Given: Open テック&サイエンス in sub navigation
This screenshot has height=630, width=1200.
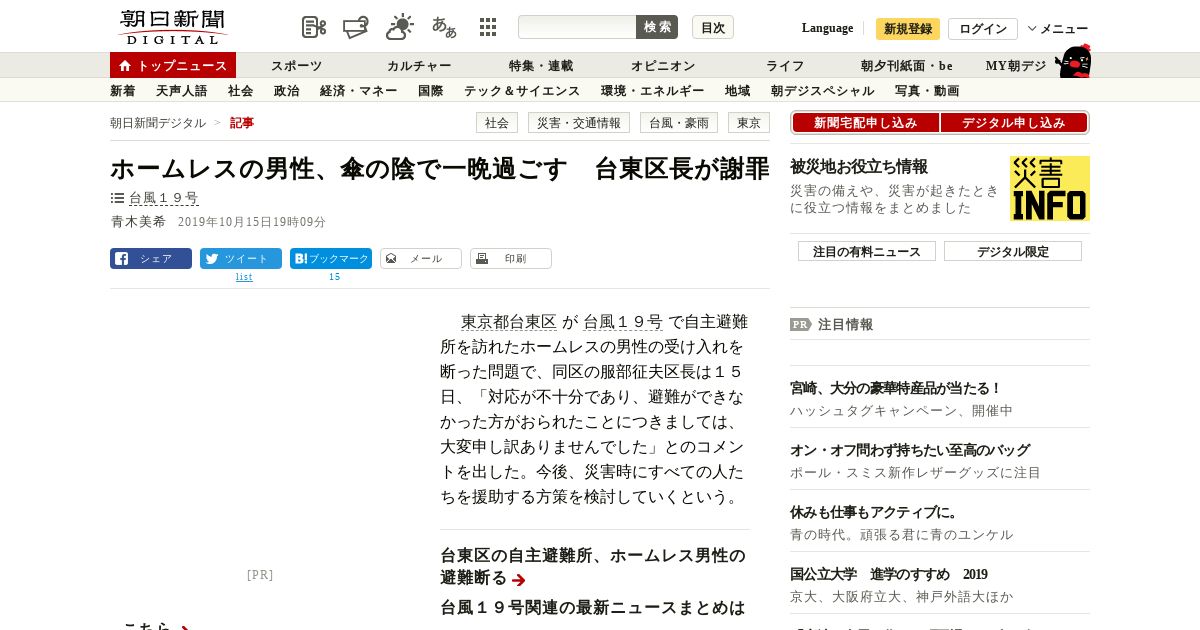Looking at the screenshot, I should (522, 90).
